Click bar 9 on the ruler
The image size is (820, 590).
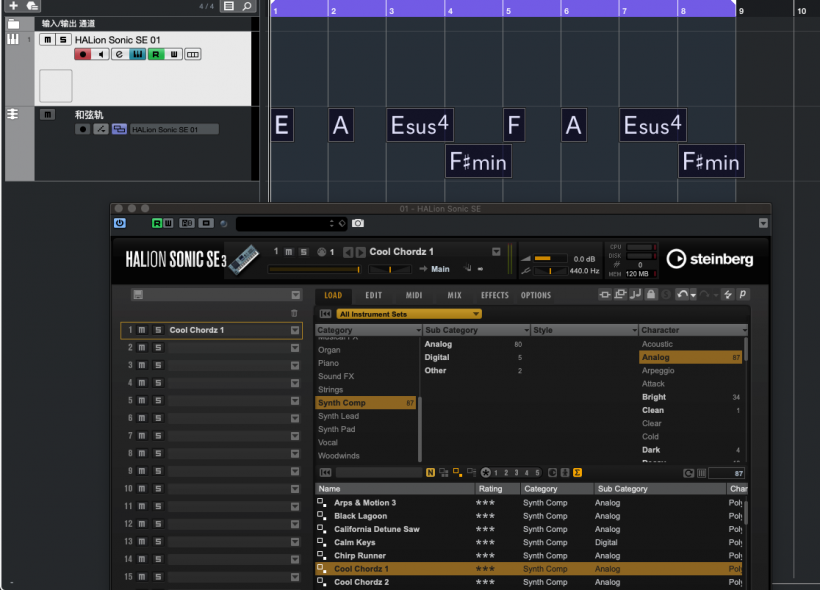click(741, 11)
